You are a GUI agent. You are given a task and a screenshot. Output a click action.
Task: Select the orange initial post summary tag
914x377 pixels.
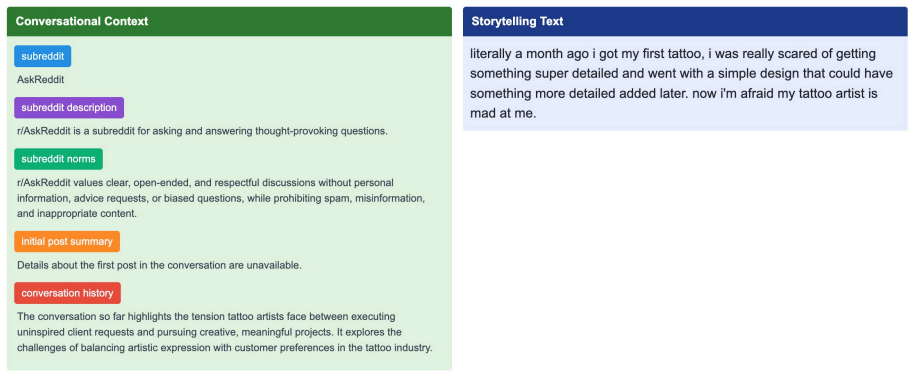tap(67, 242)
